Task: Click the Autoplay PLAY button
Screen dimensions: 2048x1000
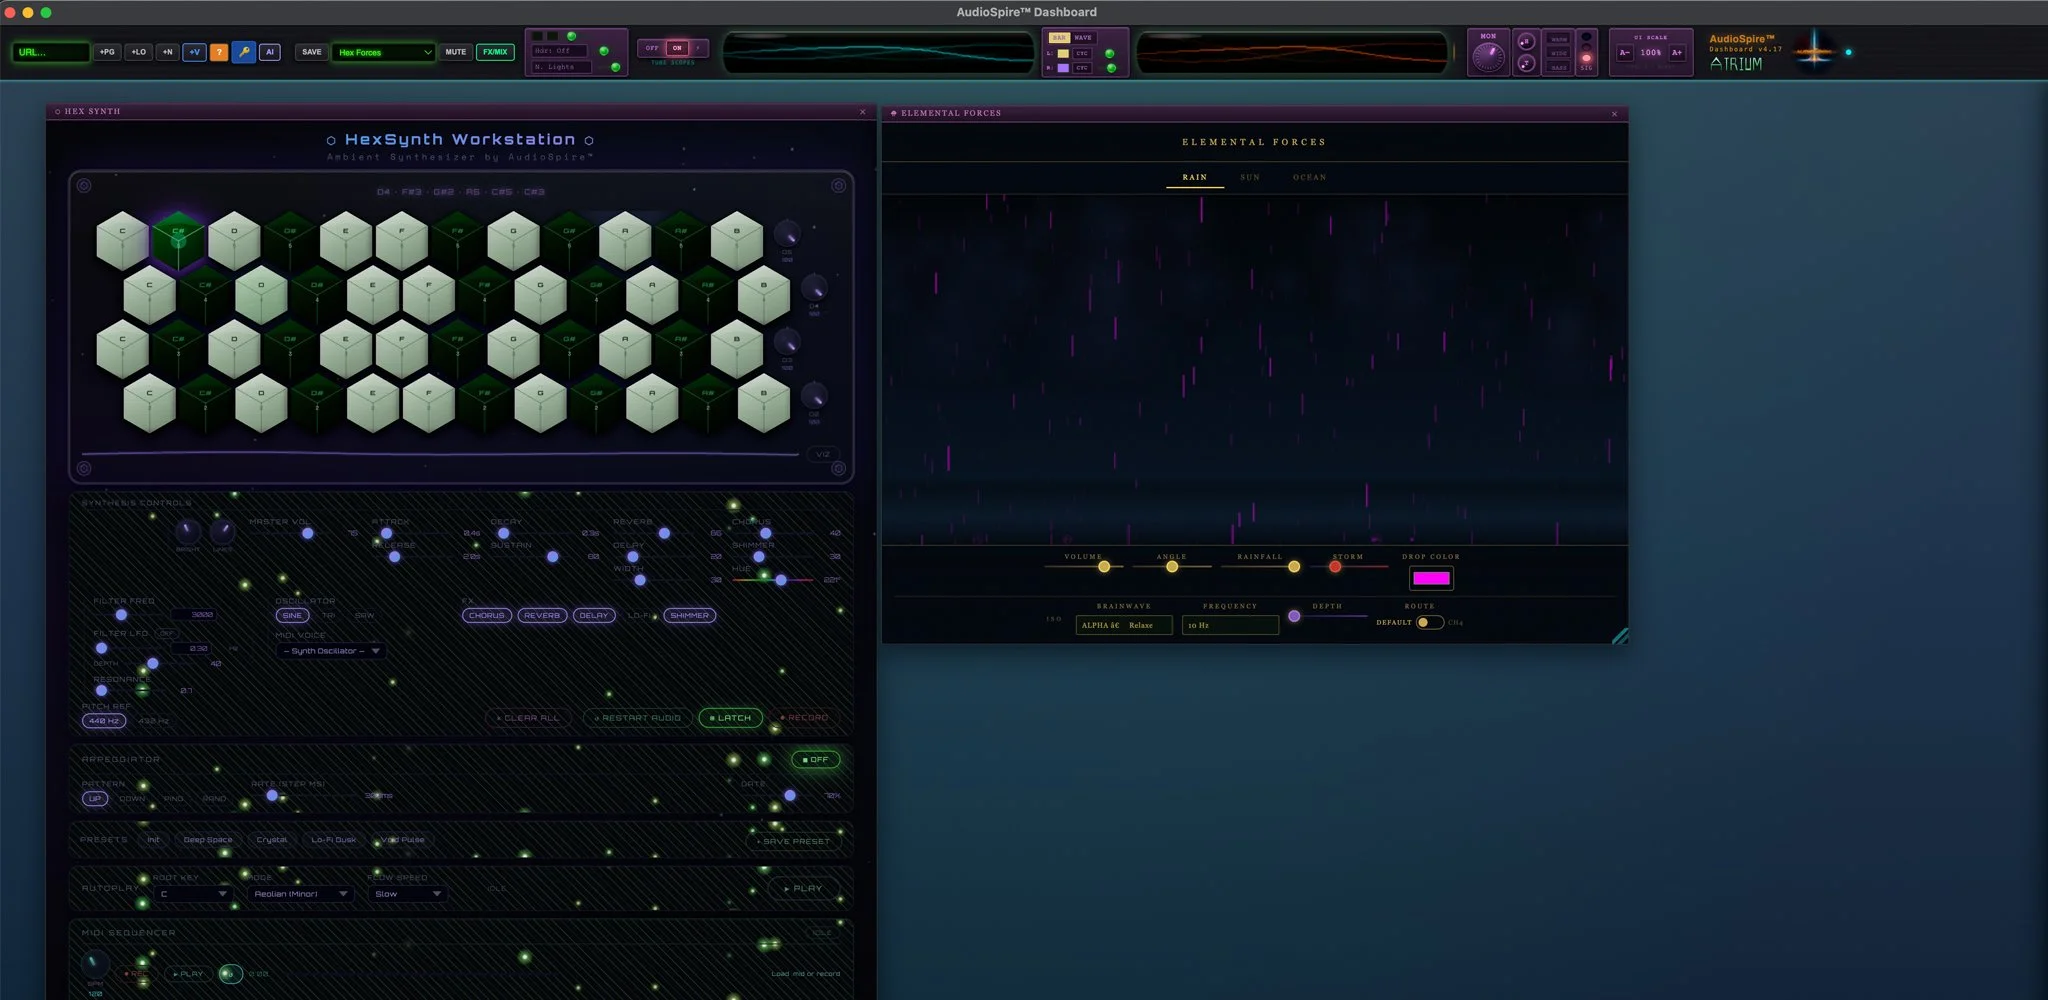Action: pyautogui.click(x=803, y=888)
